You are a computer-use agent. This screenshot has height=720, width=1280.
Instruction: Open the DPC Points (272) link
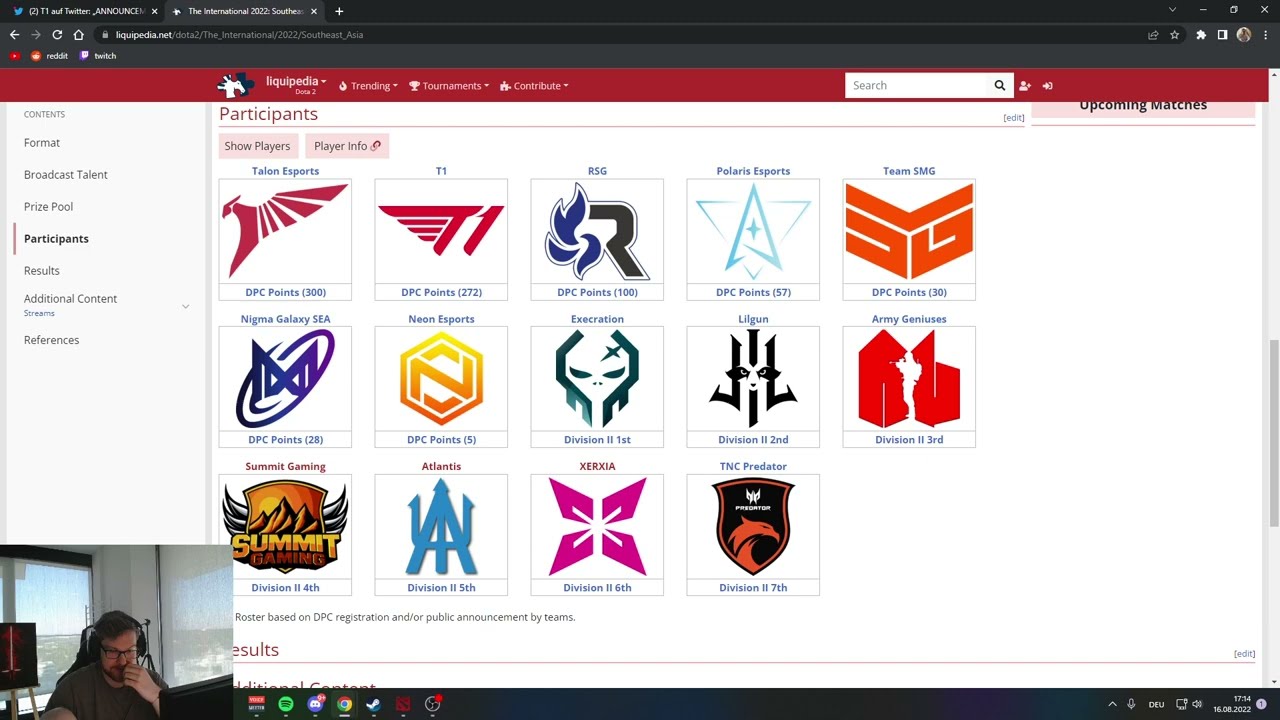tap(441, 292)
